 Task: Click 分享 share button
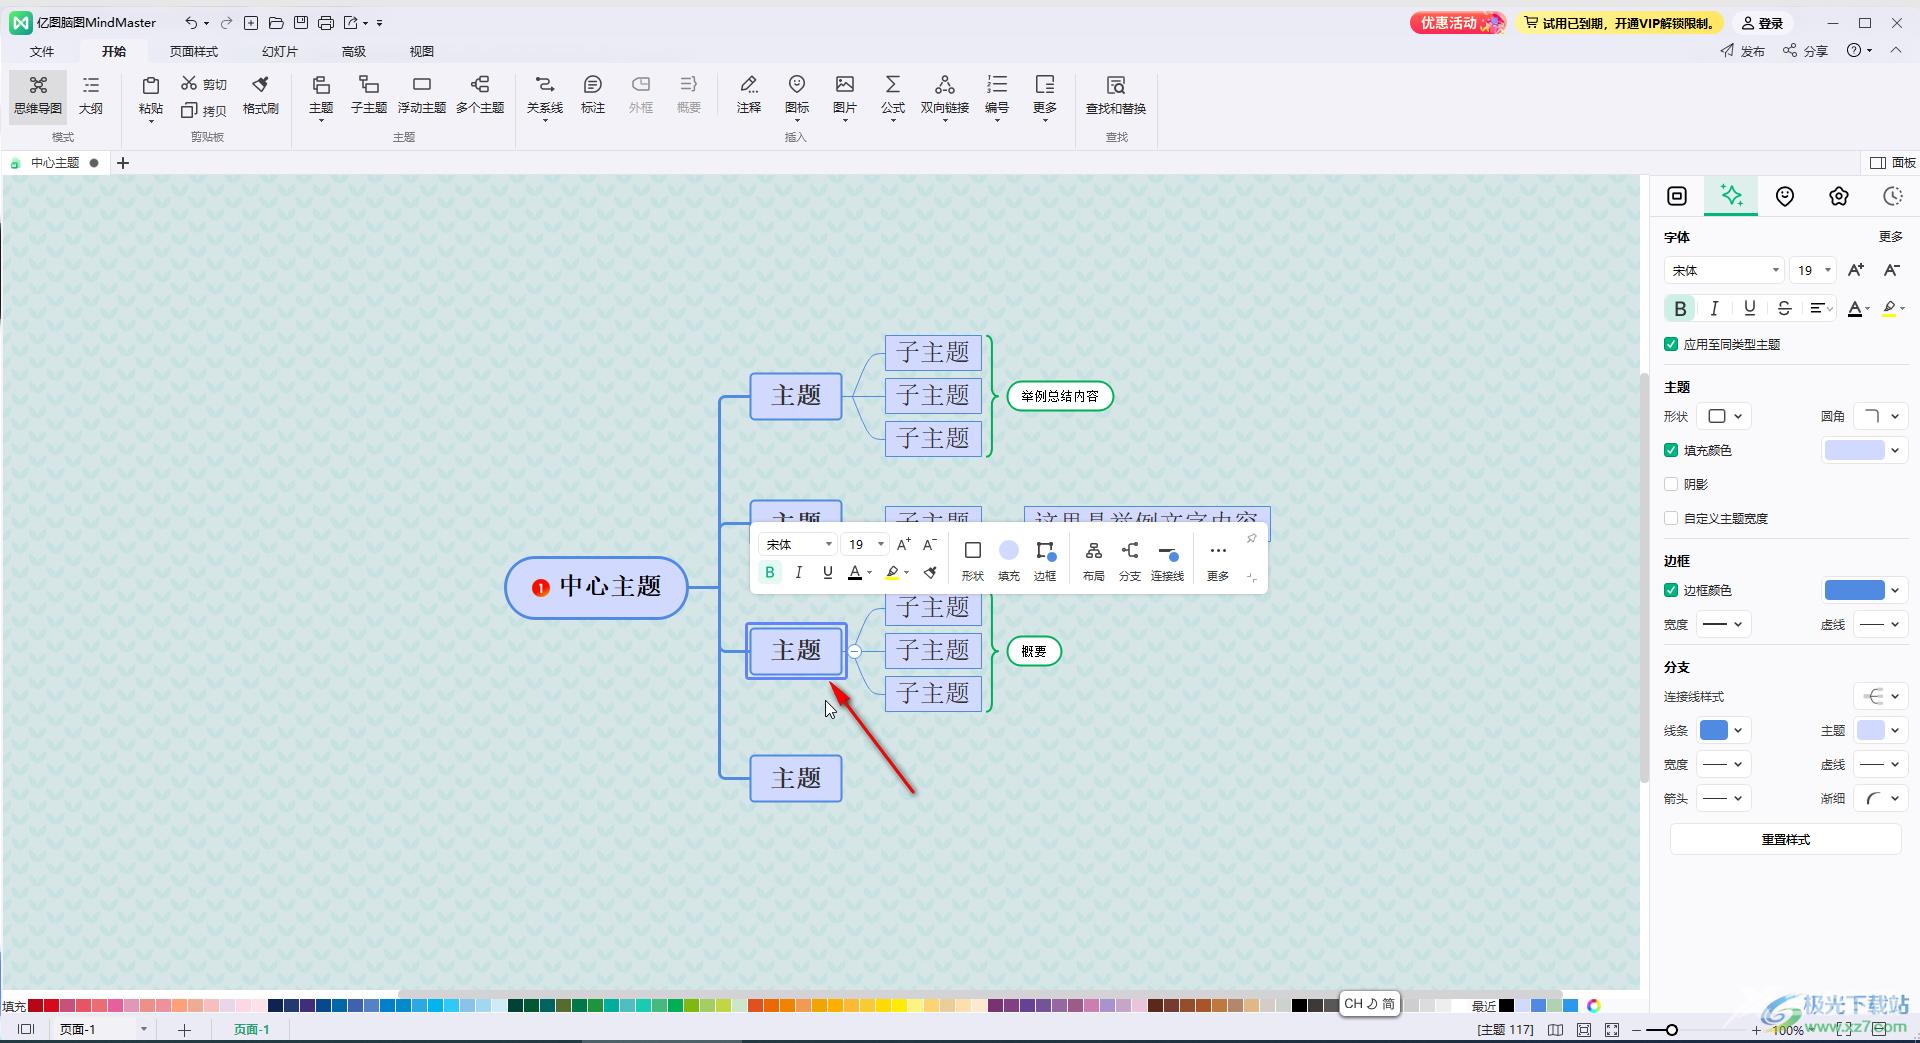point(1805,50)
